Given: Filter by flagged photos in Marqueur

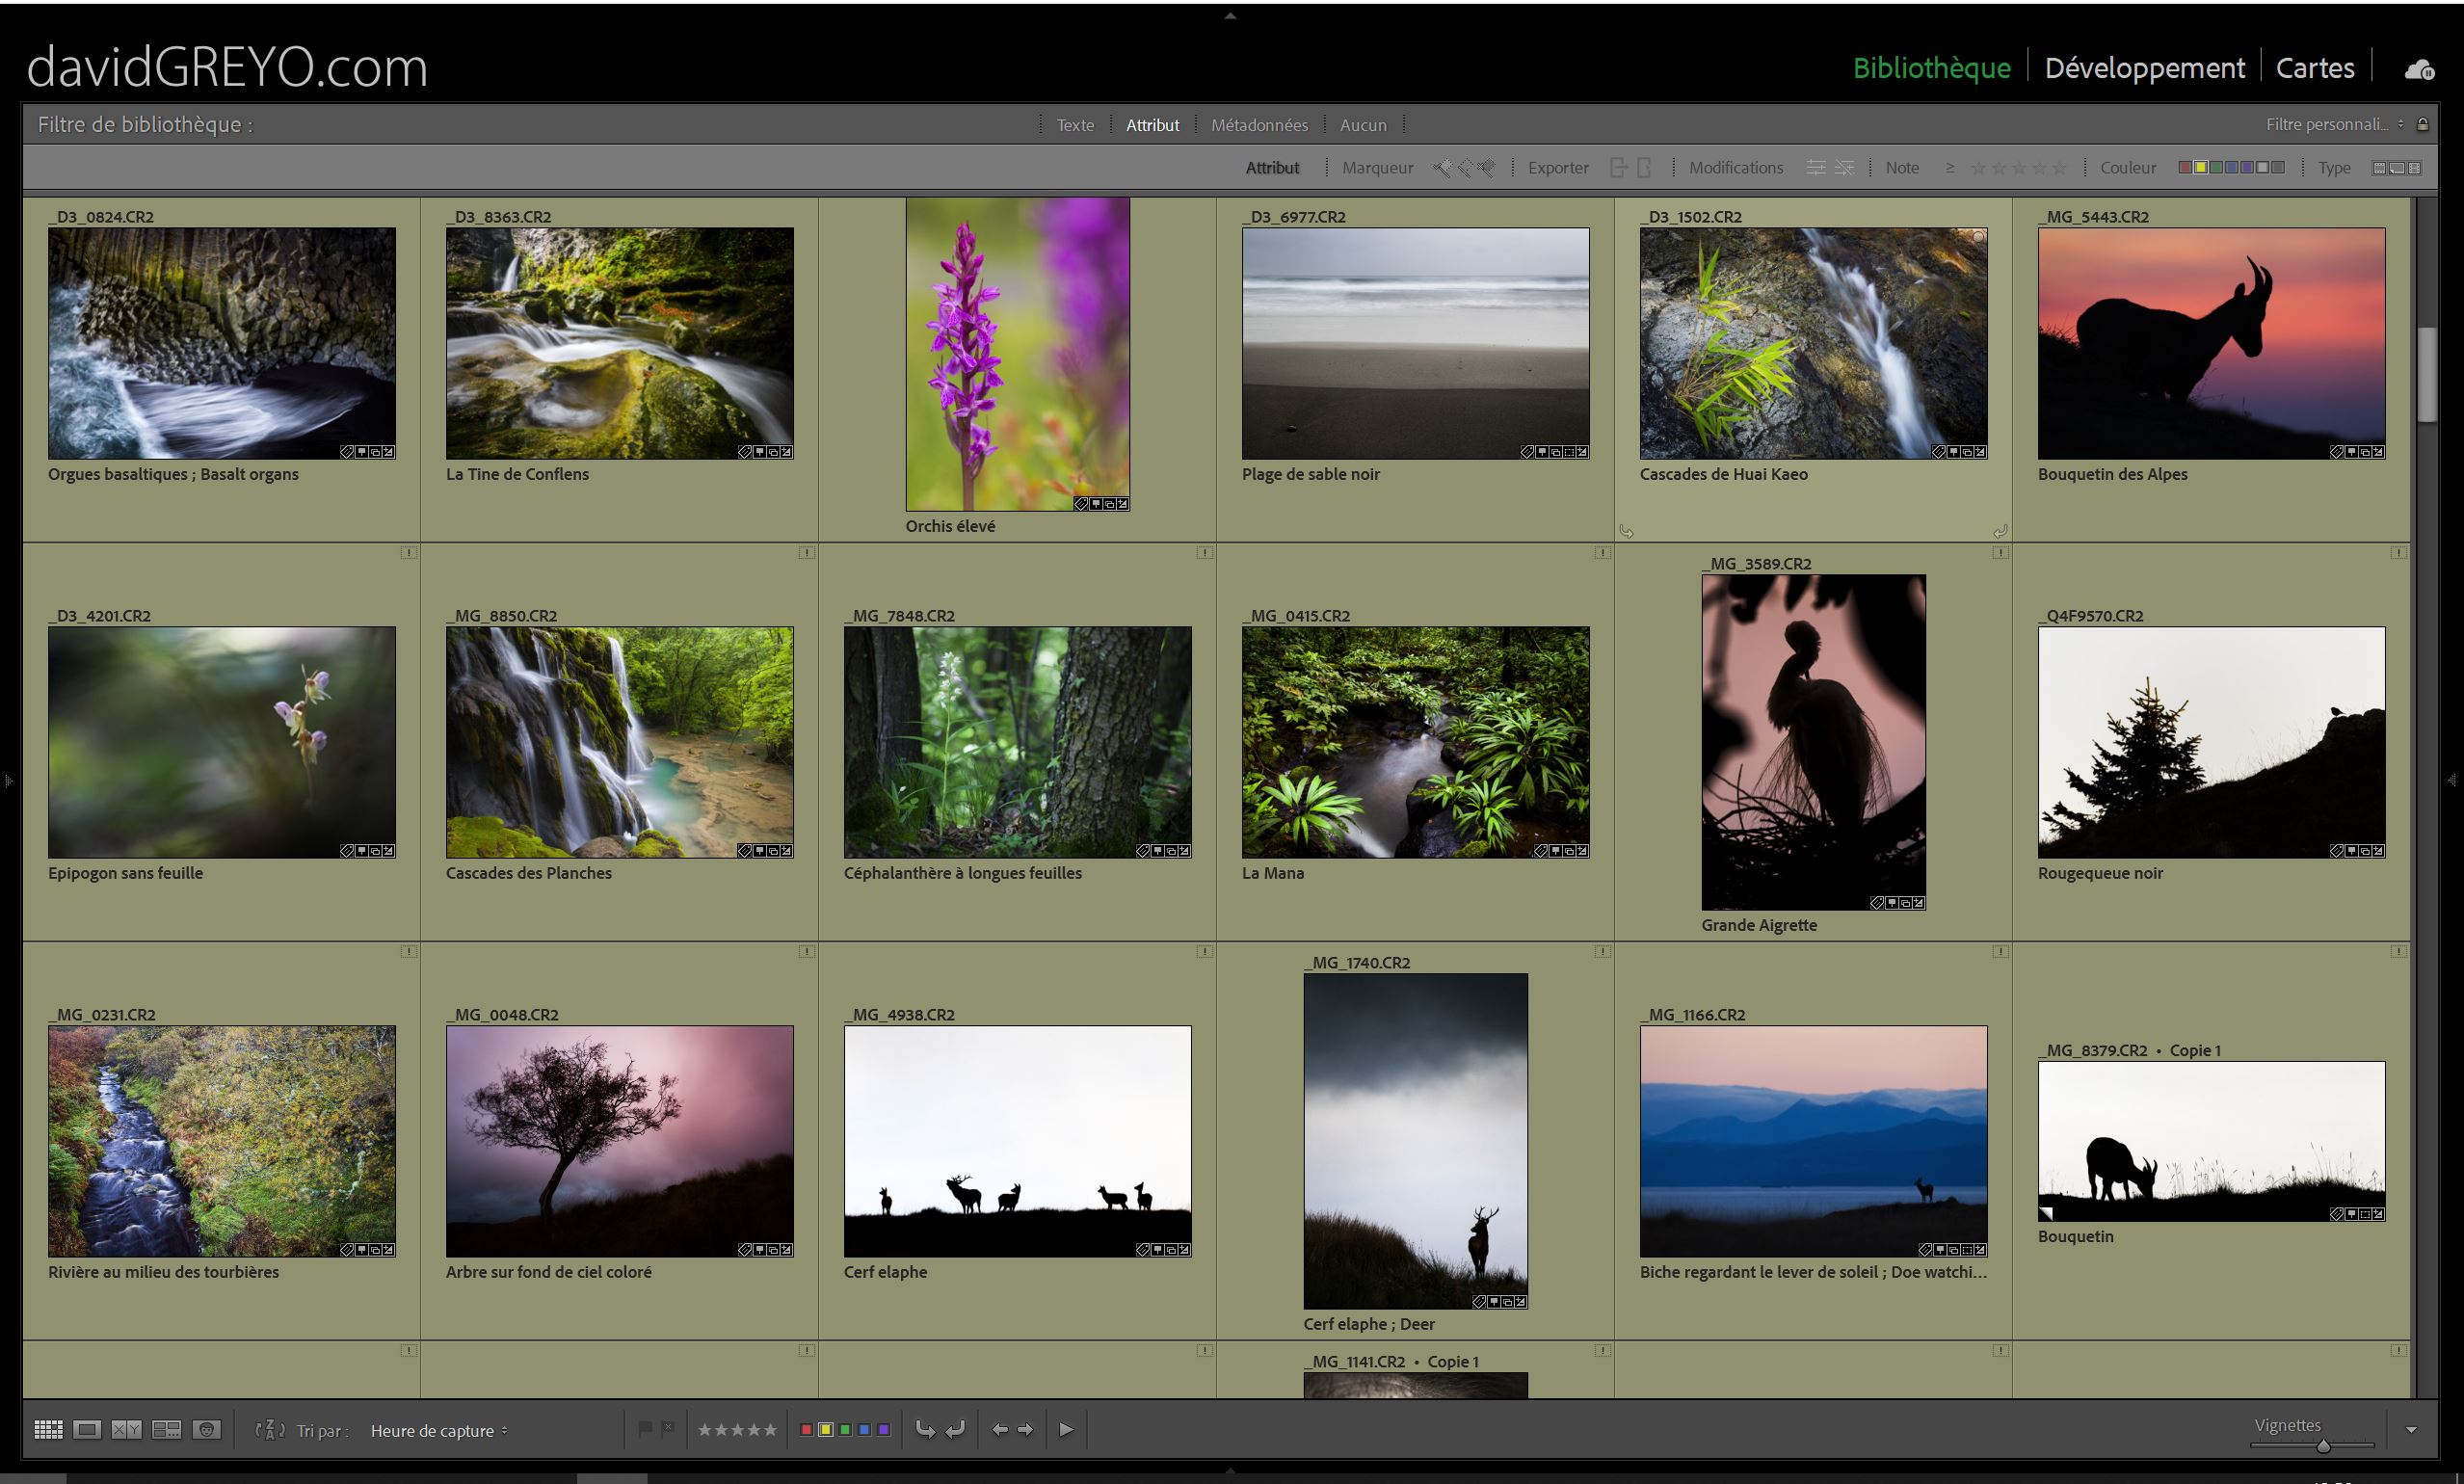Looking at the screenshot, I should pyautogui.click(x=1441, y=168).
